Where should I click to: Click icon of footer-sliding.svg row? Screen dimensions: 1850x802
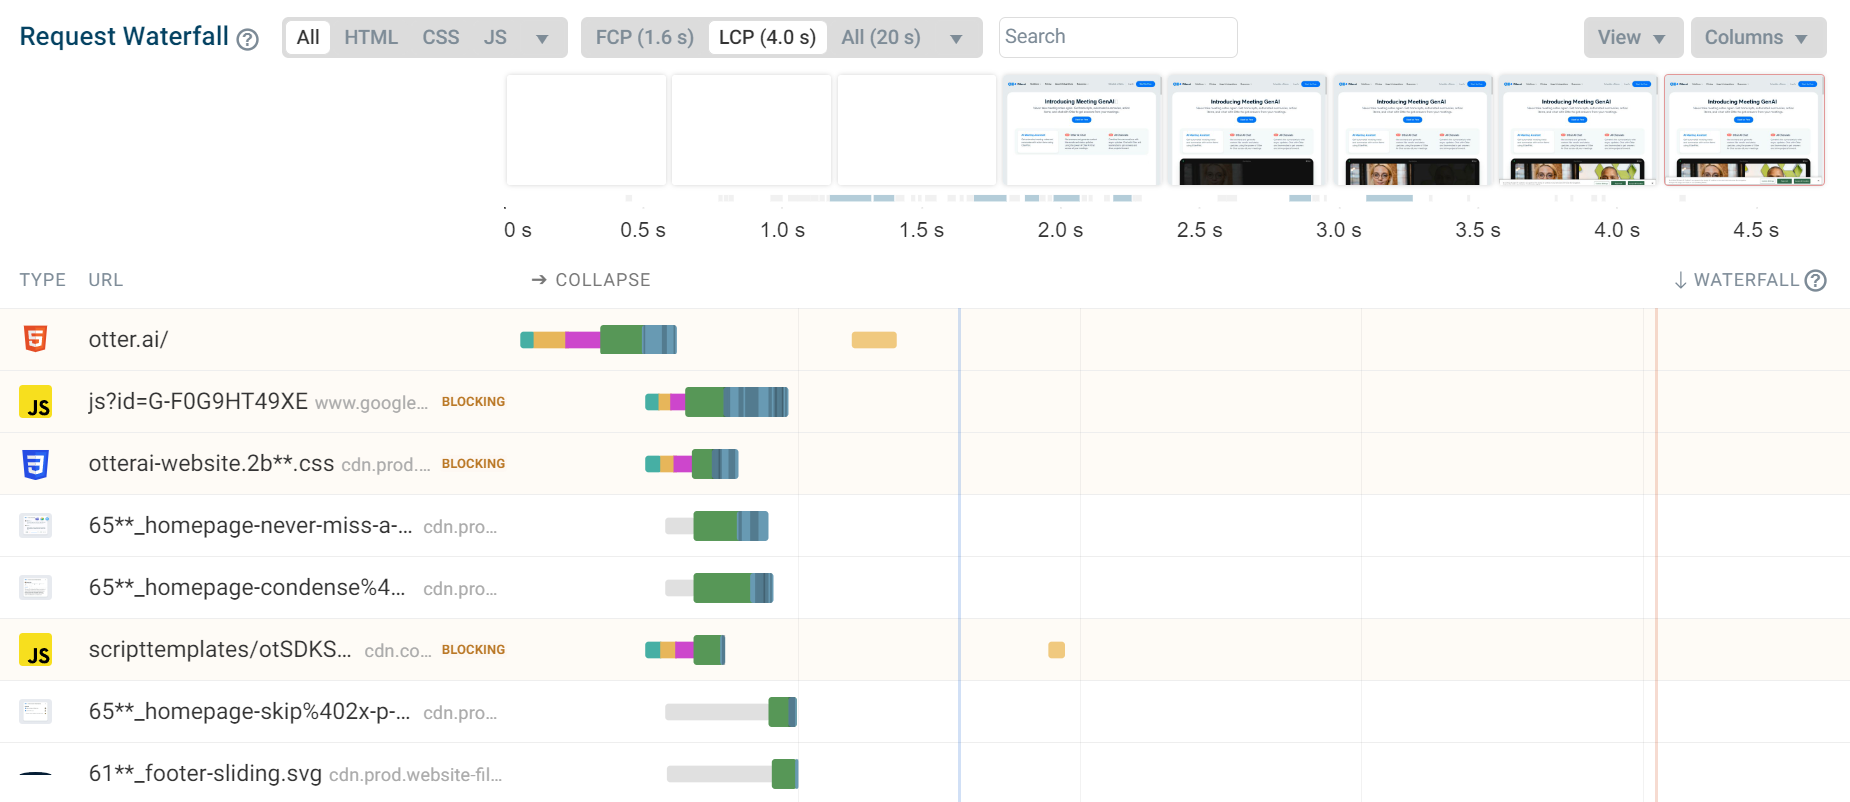coord(36,773)
